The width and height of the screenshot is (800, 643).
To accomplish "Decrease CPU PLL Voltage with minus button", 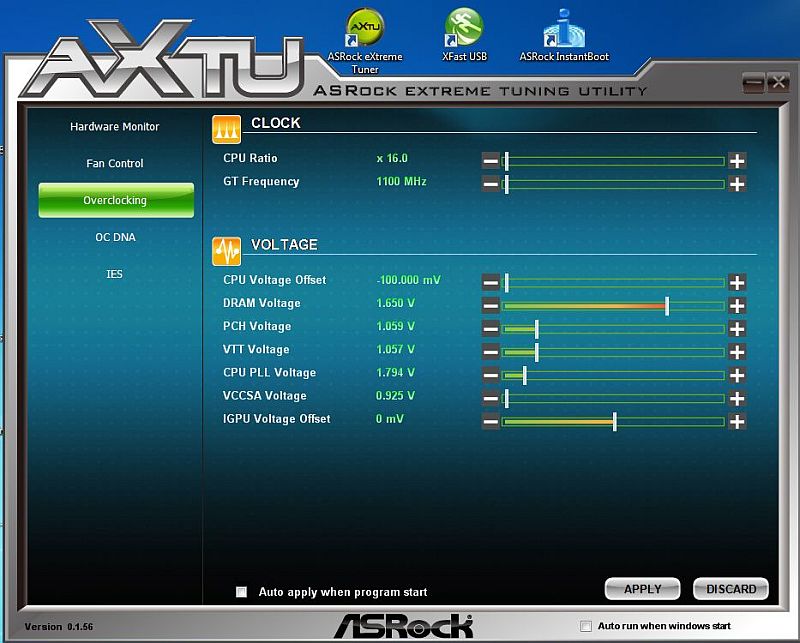I will (490, 375).
